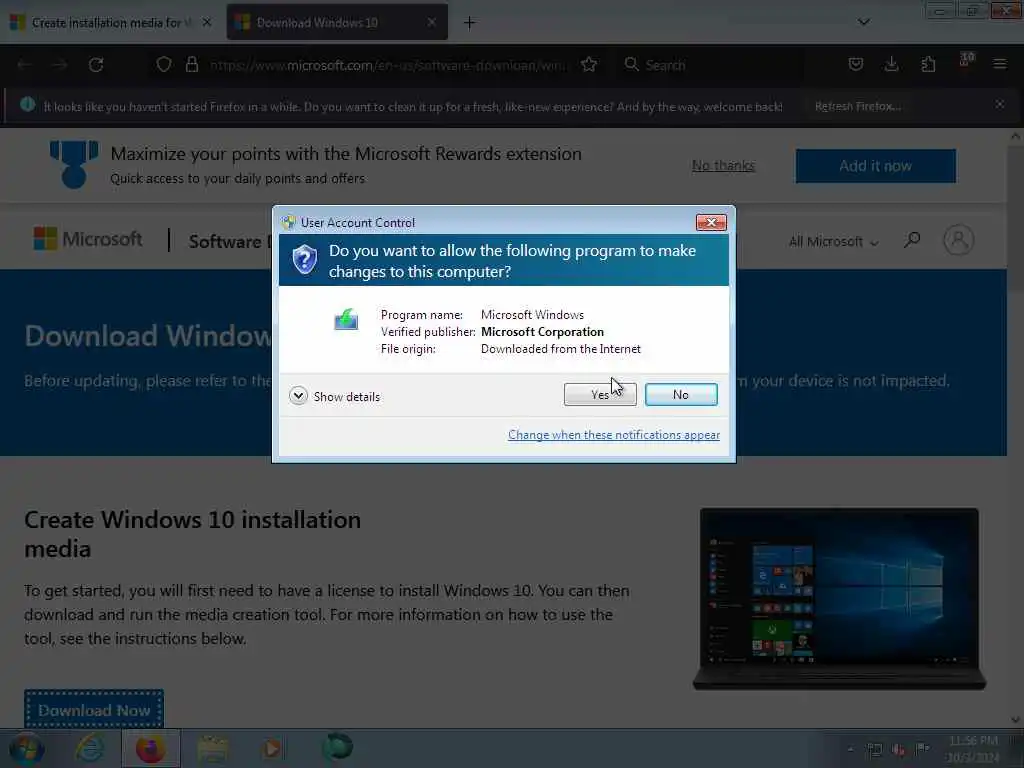
Task: Decline Rewards extension with No thanks
Action: tap(723, 166)
